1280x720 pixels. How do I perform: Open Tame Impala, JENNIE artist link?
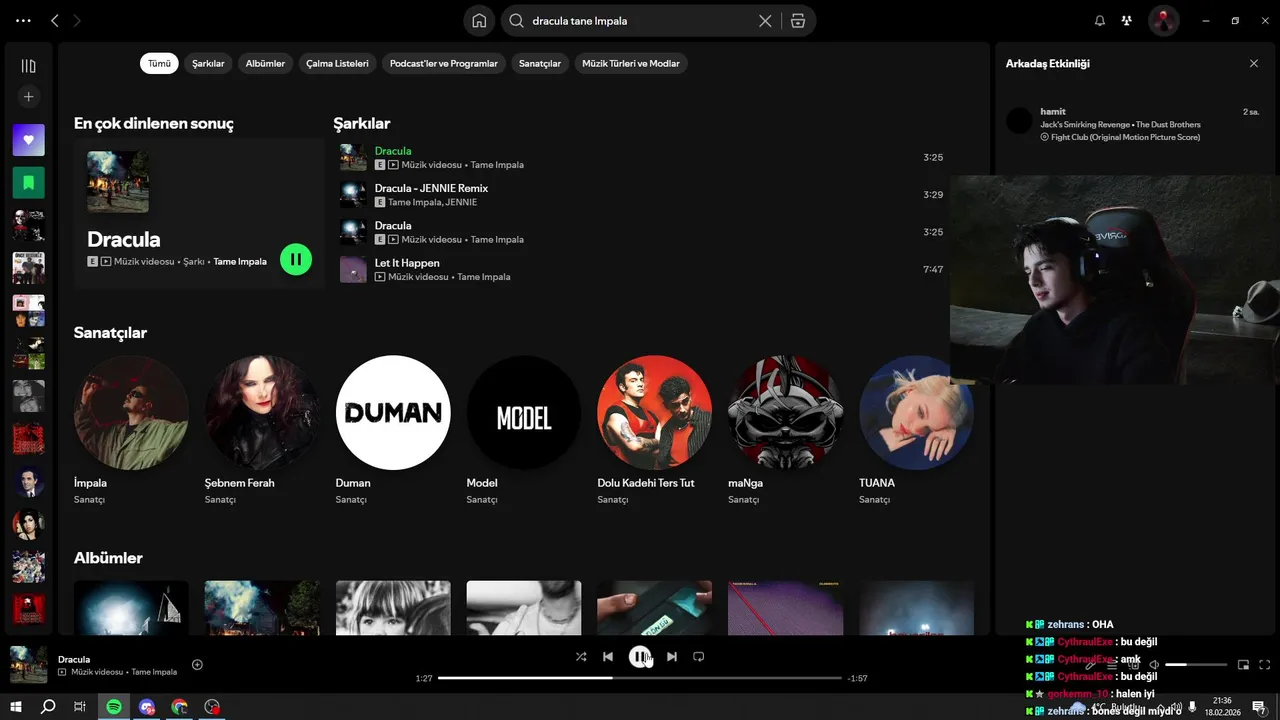click(432, 202)
